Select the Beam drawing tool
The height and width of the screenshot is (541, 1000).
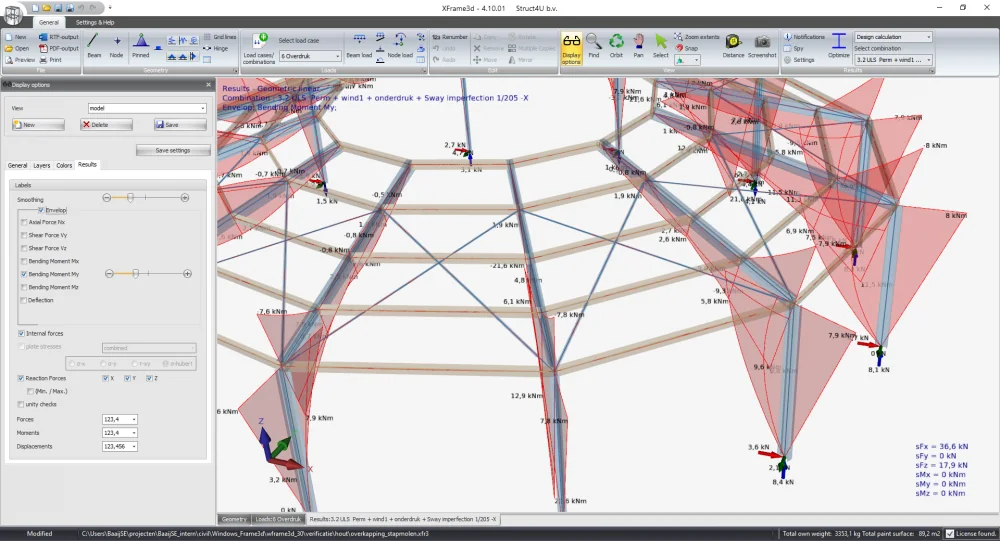point(94,46)
